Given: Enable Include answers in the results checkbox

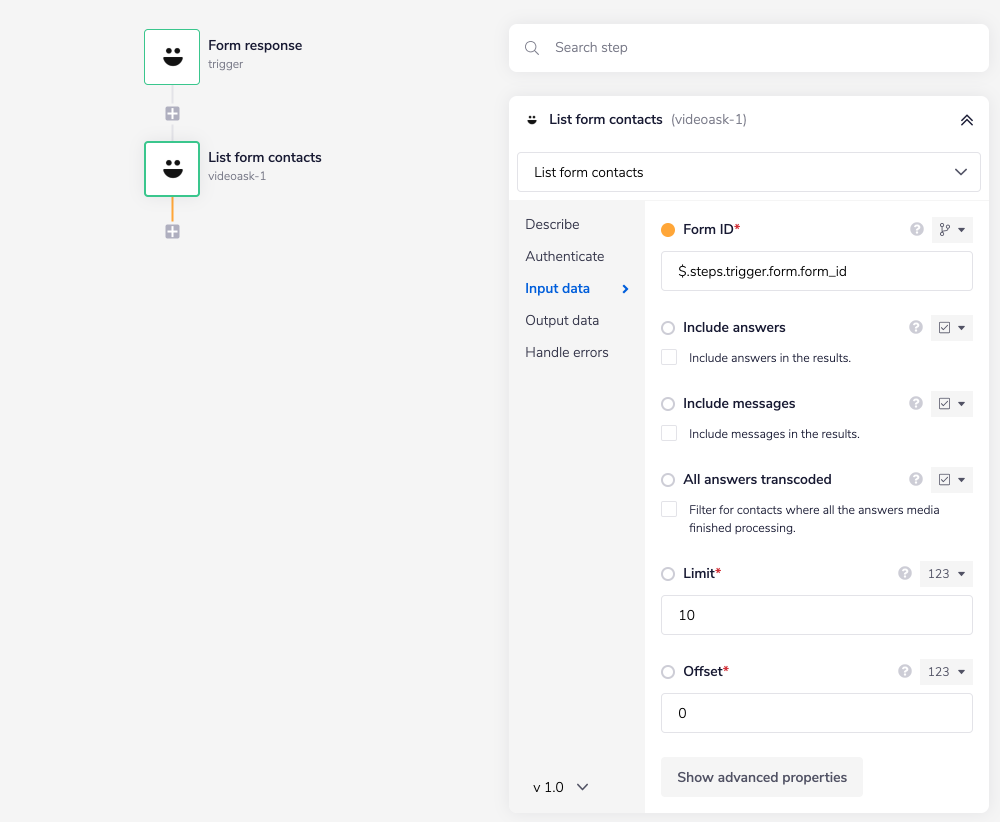Looking at the screenshot, I should tap(669, 358).
